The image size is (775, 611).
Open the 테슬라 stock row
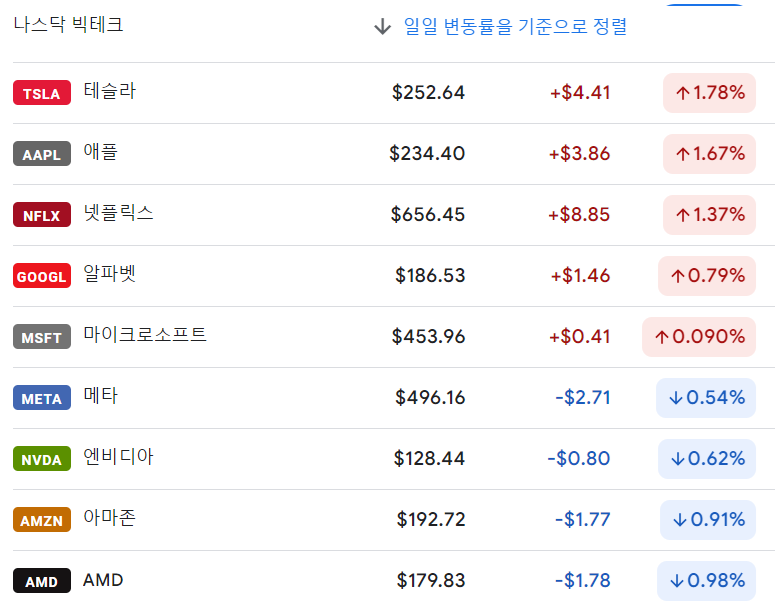(x=110, y=92)
